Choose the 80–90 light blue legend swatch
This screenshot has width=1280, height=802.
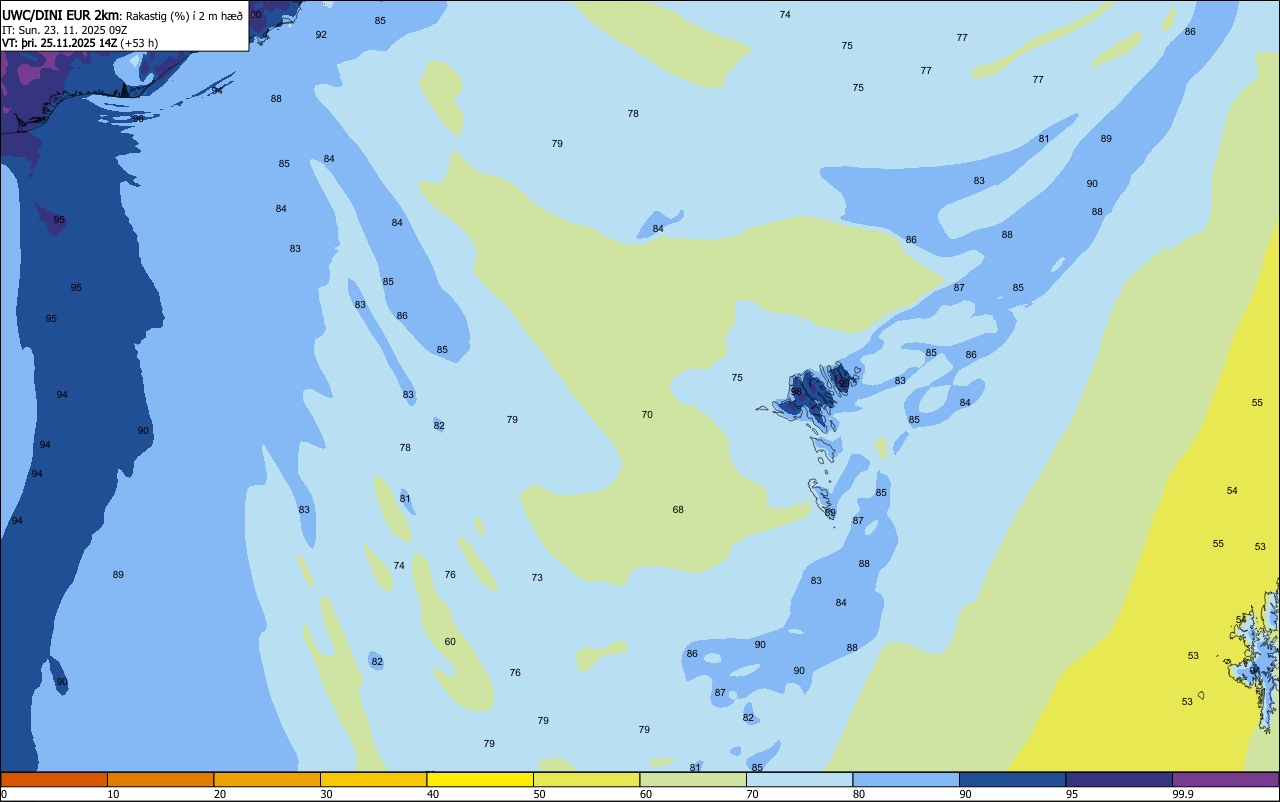point(906,779)
